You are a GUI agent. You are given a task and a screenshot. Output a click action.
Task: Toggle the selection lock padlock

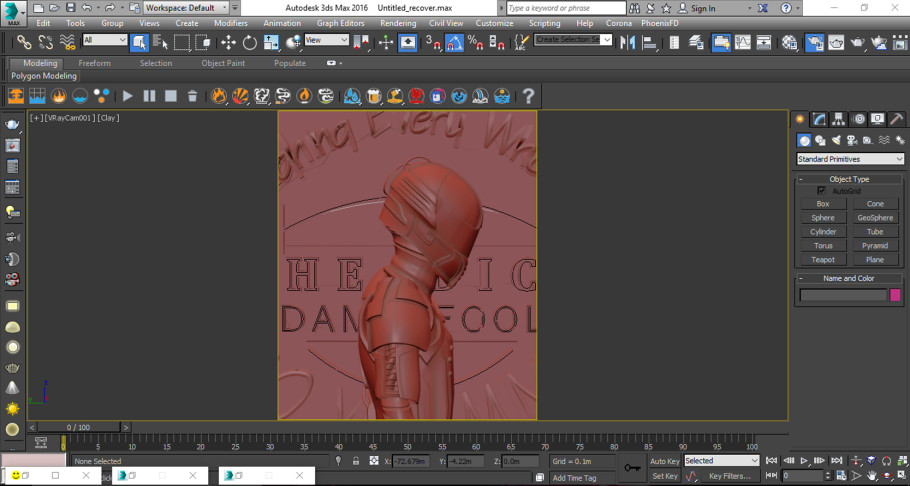356,461
